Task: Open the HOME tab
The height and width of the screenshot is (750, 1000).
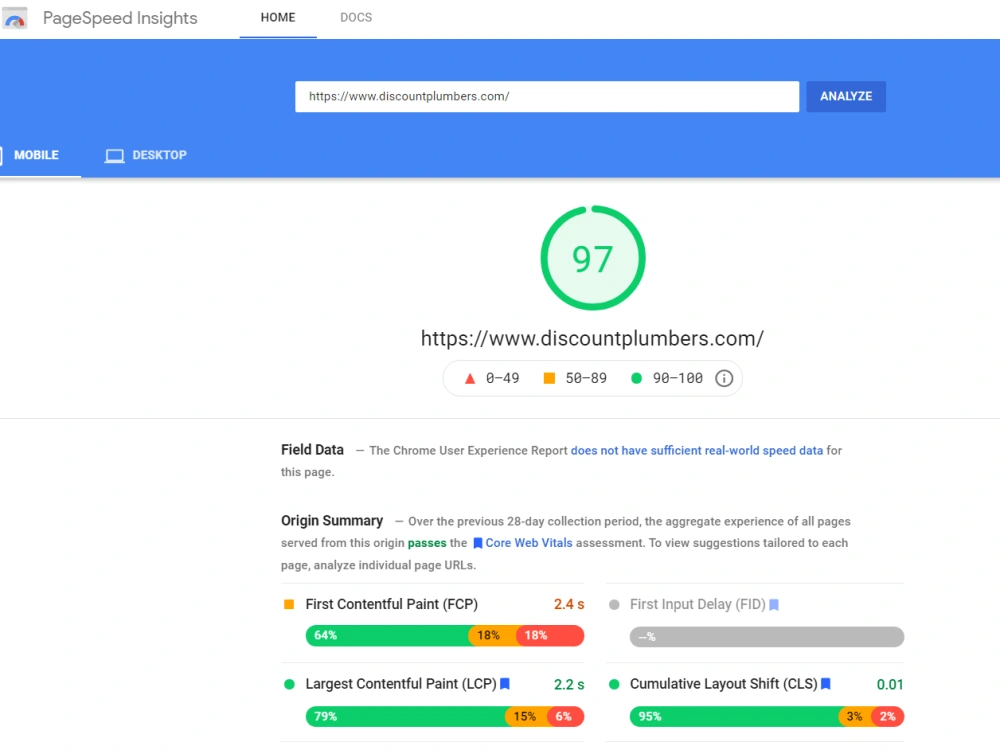Action: [x=278, y=18]
